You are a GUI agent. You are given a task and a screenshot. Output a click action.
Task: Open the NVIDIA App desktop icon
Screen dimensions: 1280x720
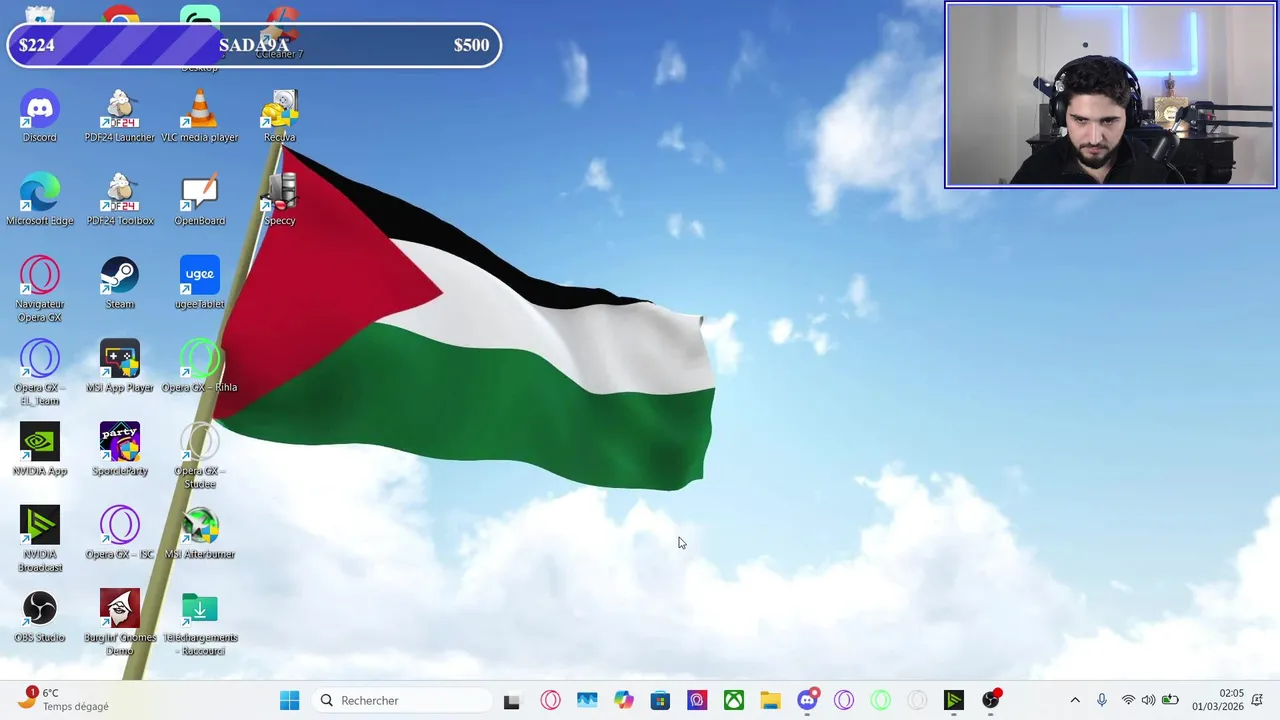tap(40, 449)
